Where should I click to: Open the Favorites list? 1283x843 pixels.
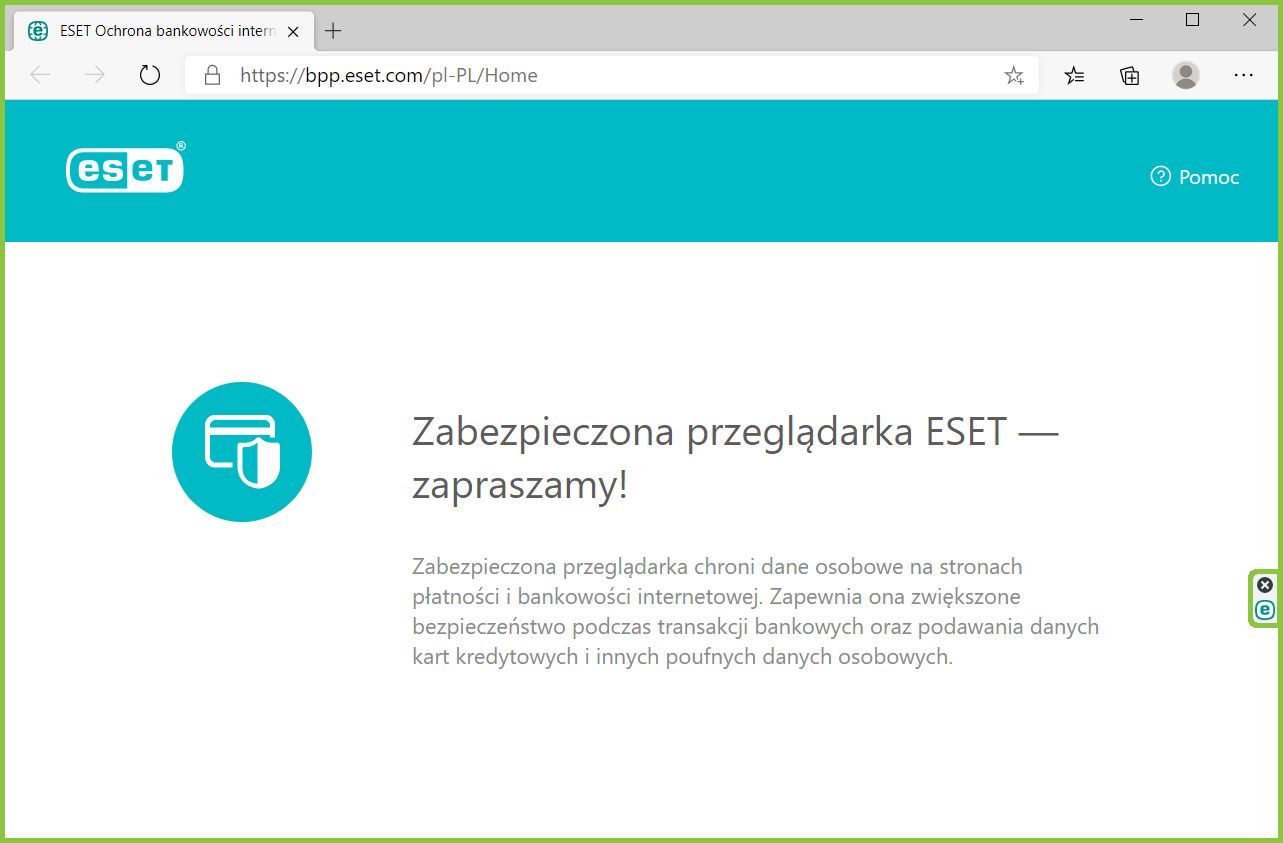coord(1074,75)
